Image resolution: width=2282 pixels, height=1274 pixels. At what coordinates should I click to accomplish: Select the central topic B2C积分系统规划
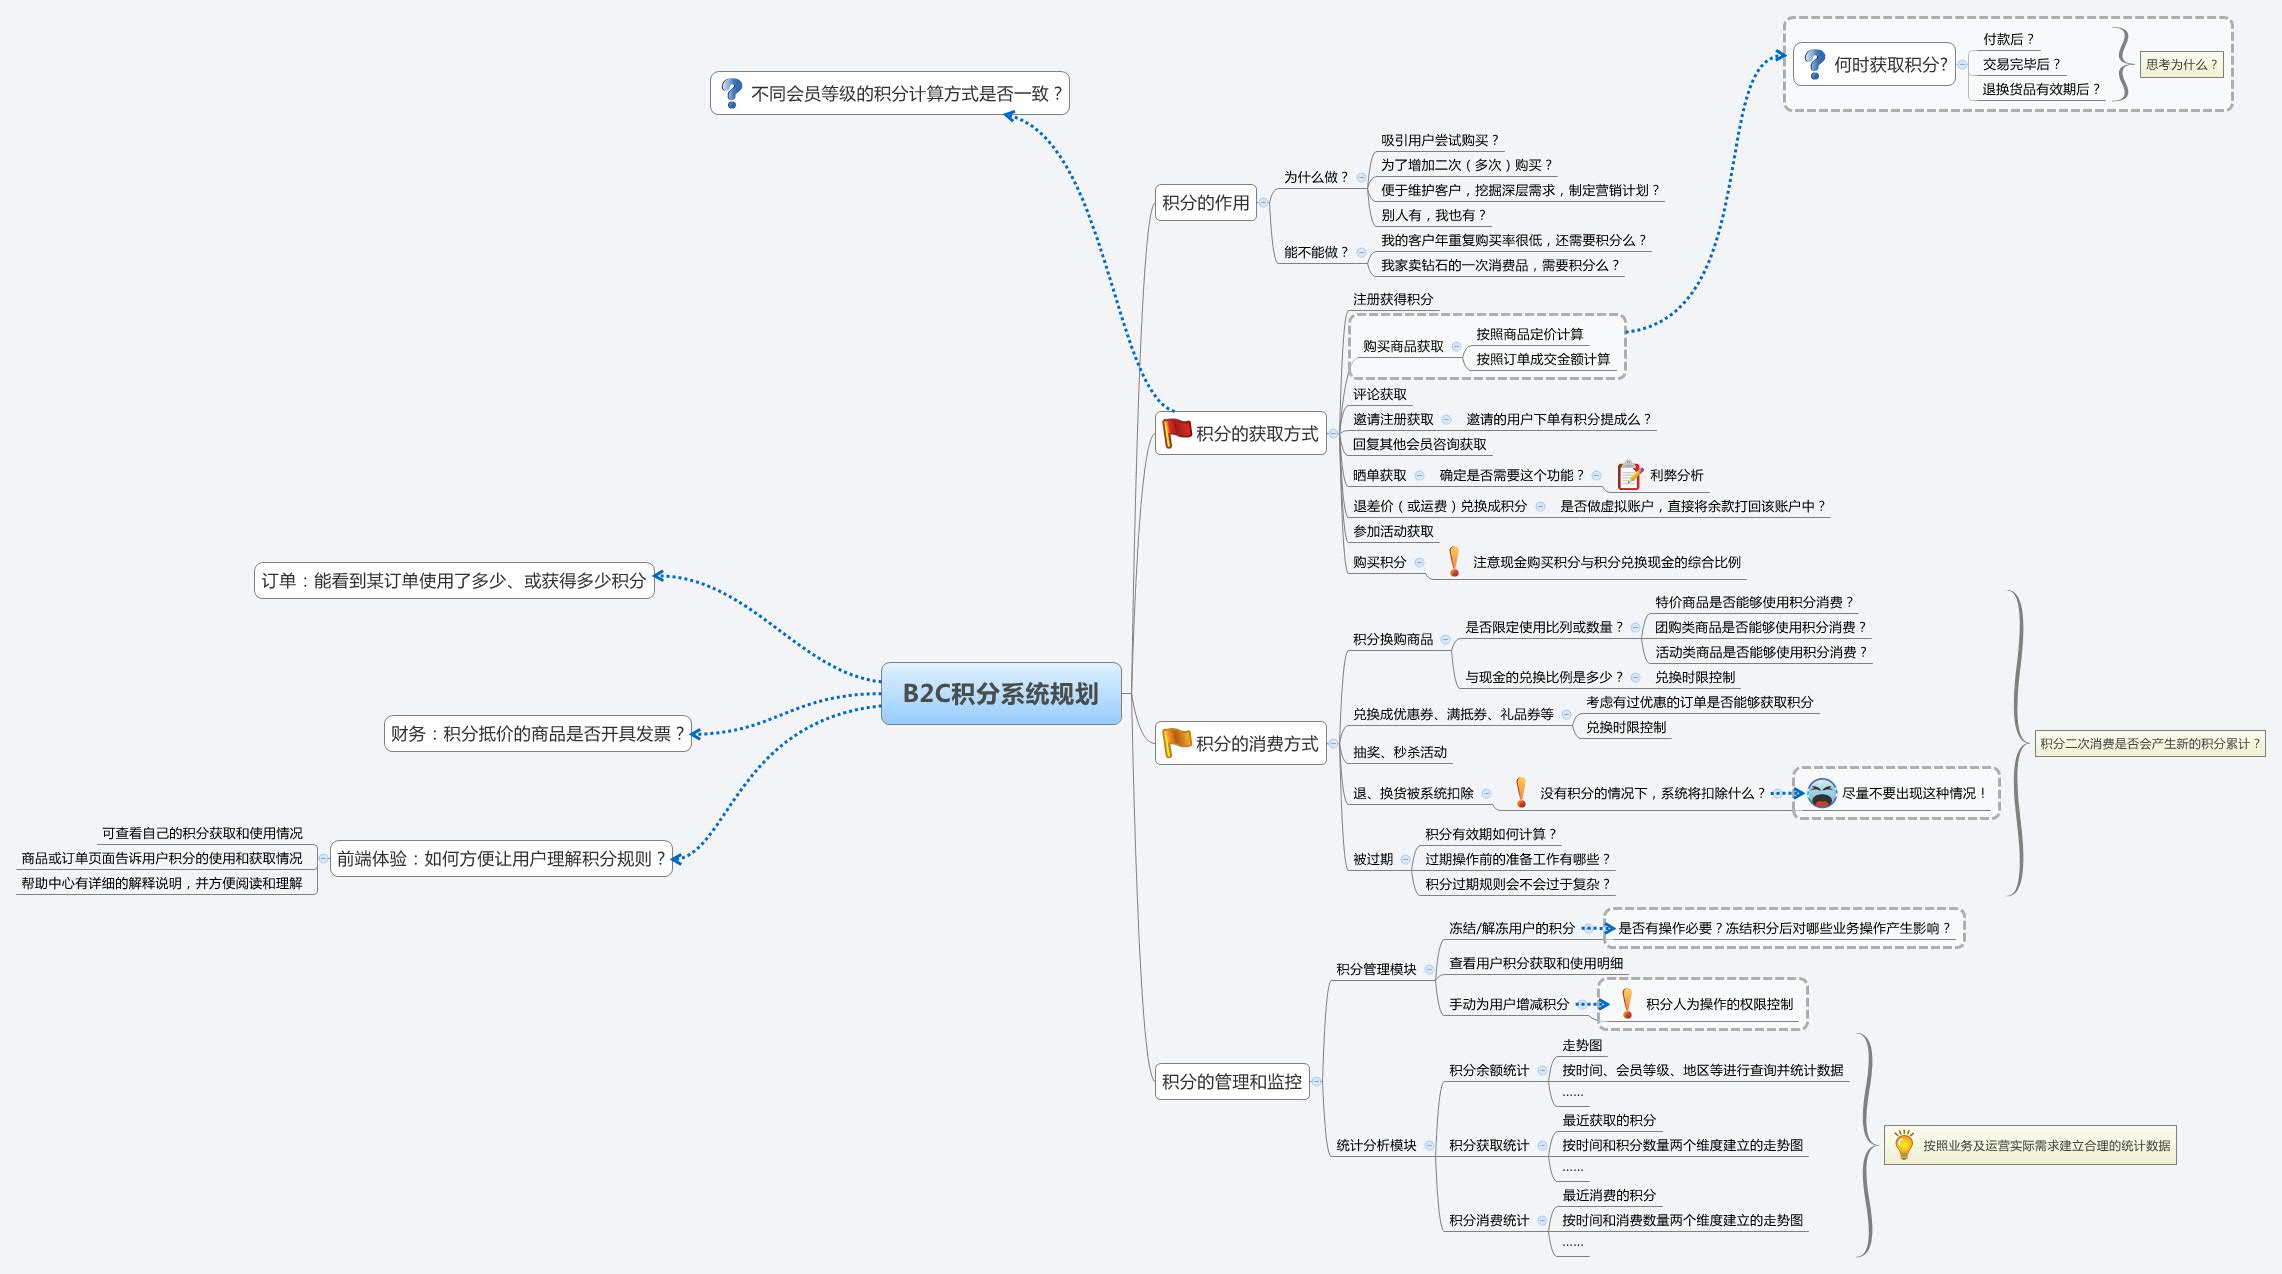tap(1000, 693)
